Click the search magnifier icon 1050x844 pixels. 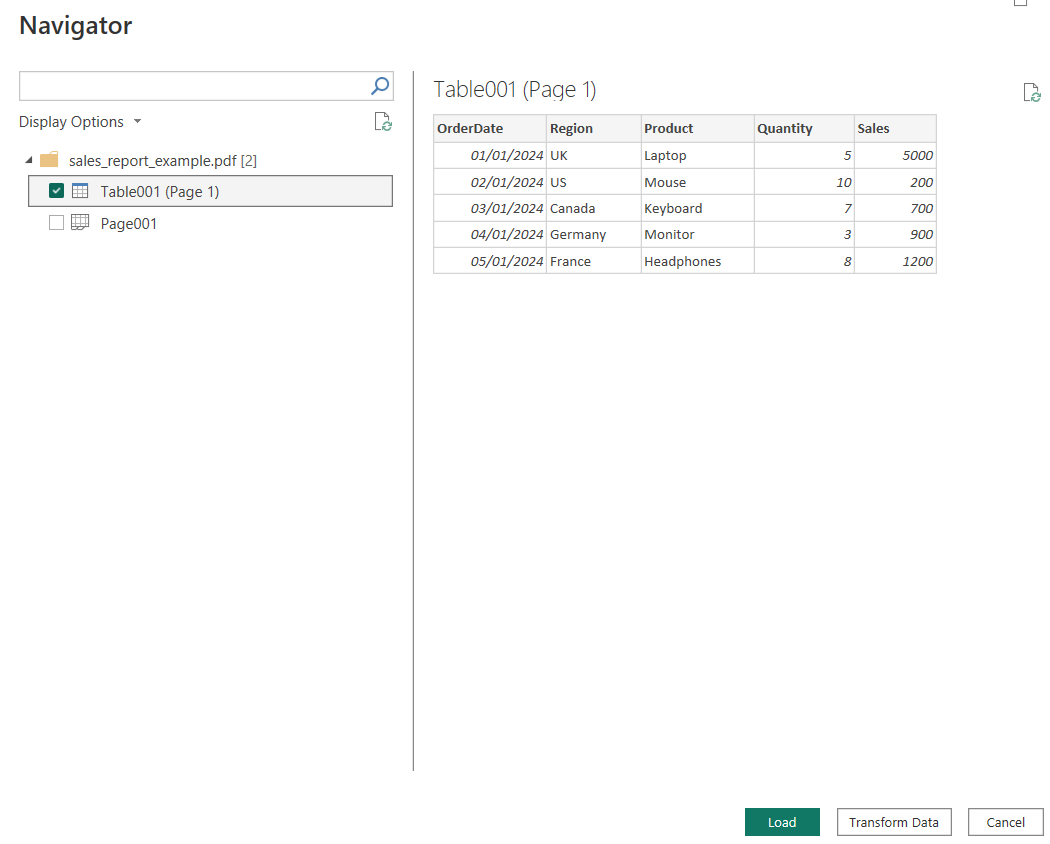pyautogui.click(x=380, y=86)
